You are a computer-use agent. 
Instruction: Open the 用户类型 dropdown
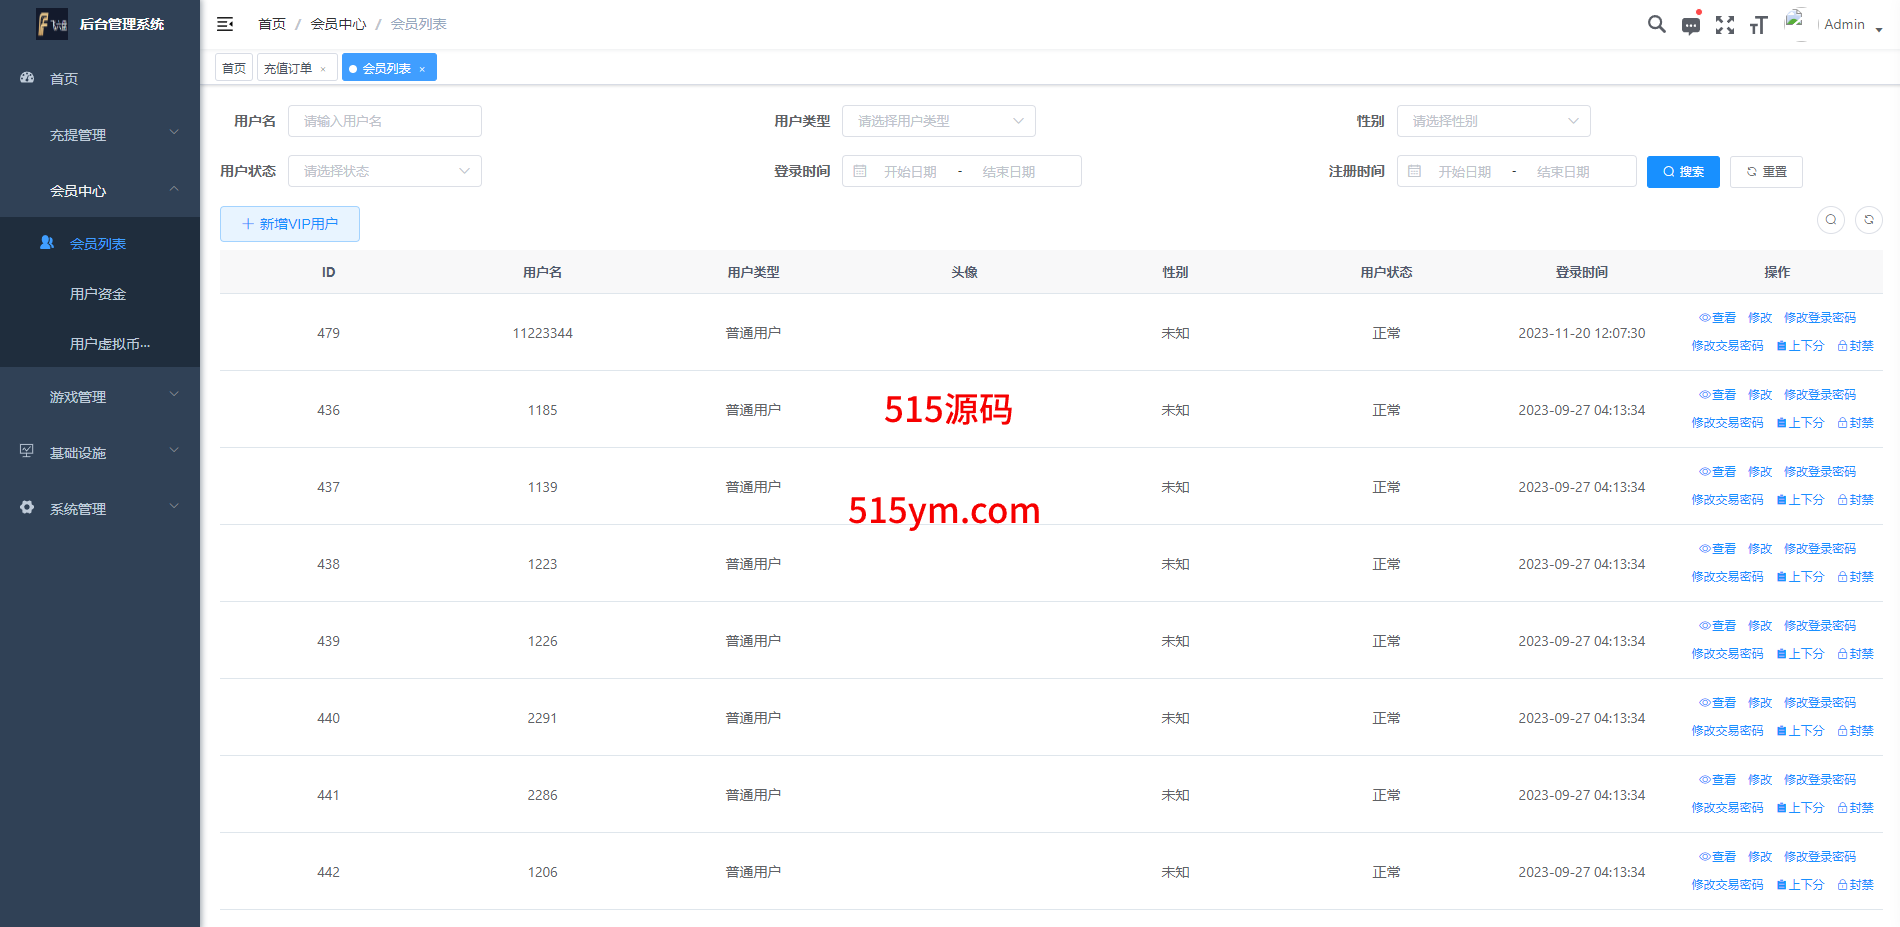pyautogui.click(x=938, y=121)
